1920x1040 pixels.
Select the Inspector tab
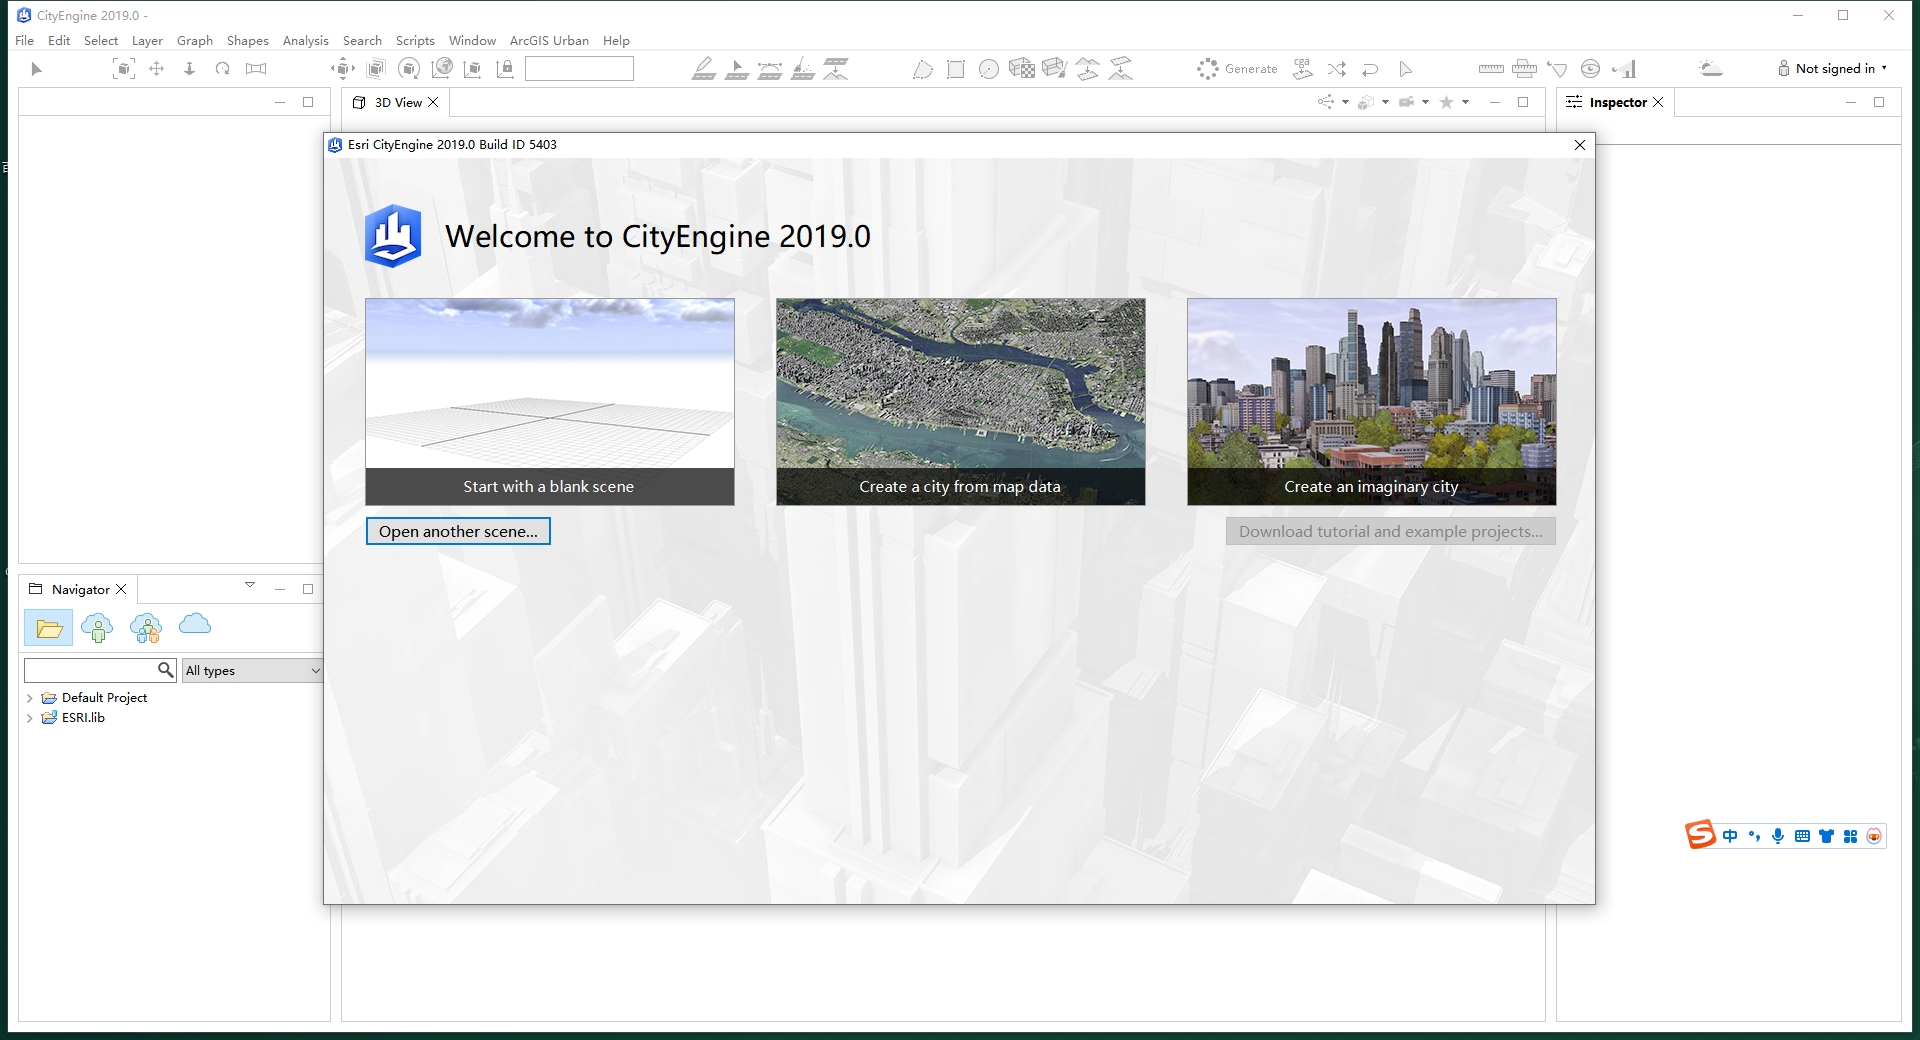[1616, 102]
